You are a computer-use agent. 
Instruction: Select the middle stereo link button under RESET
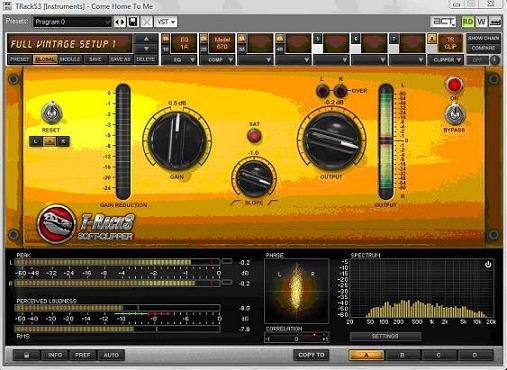(x=49, y=142)
